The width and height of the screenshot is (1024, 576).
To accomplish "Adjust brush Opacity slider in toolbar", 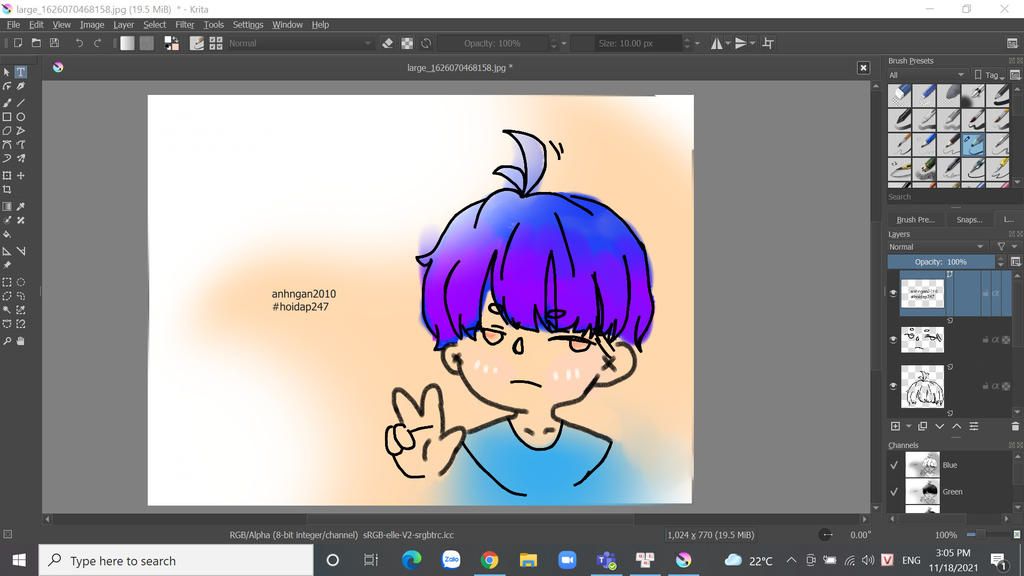I will [x=493, y=43].
